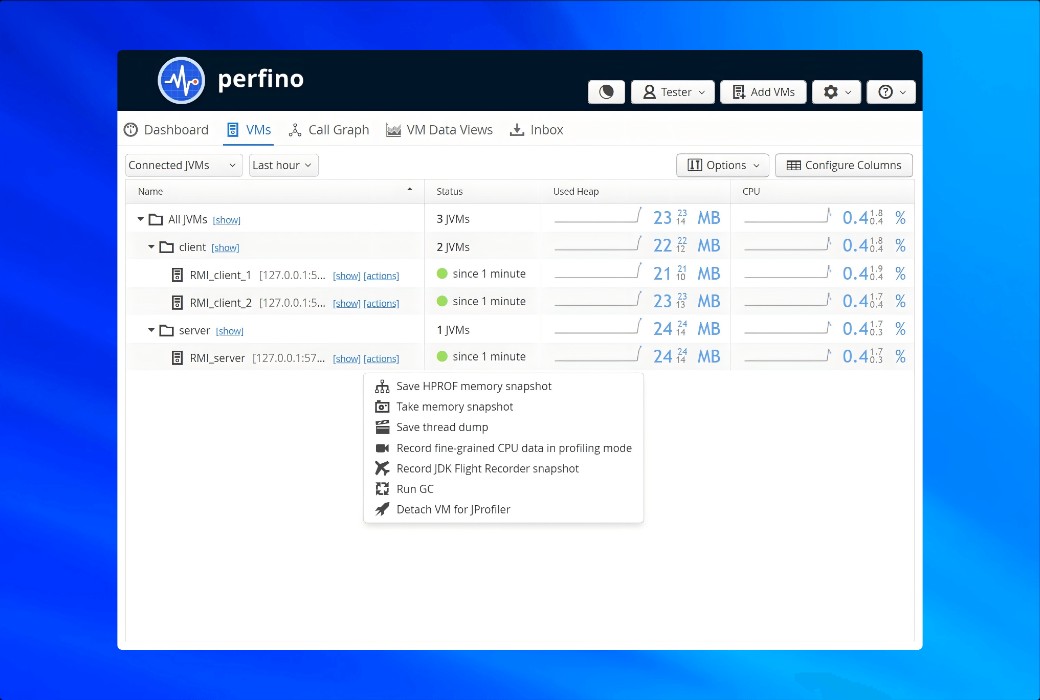Click the green status dot for RMI_client_2

coord(442,301)
